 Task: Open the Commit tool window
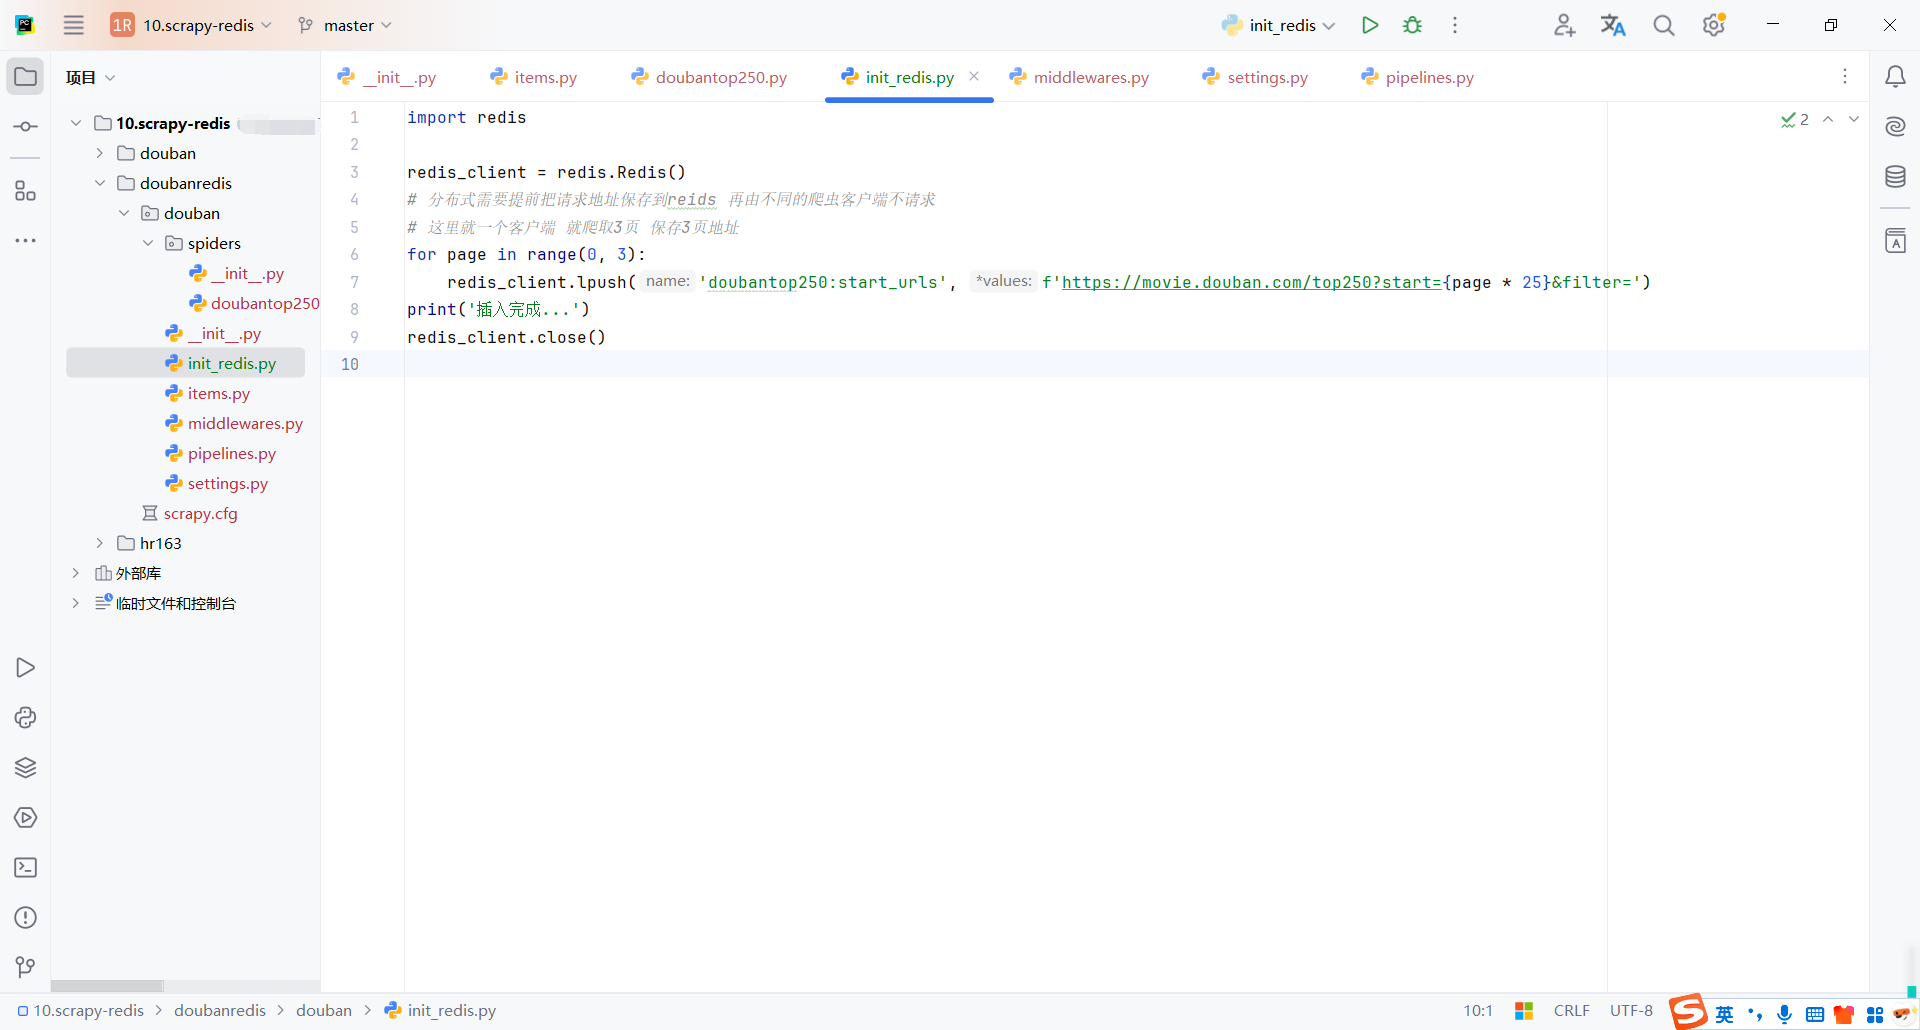[26, 127]
